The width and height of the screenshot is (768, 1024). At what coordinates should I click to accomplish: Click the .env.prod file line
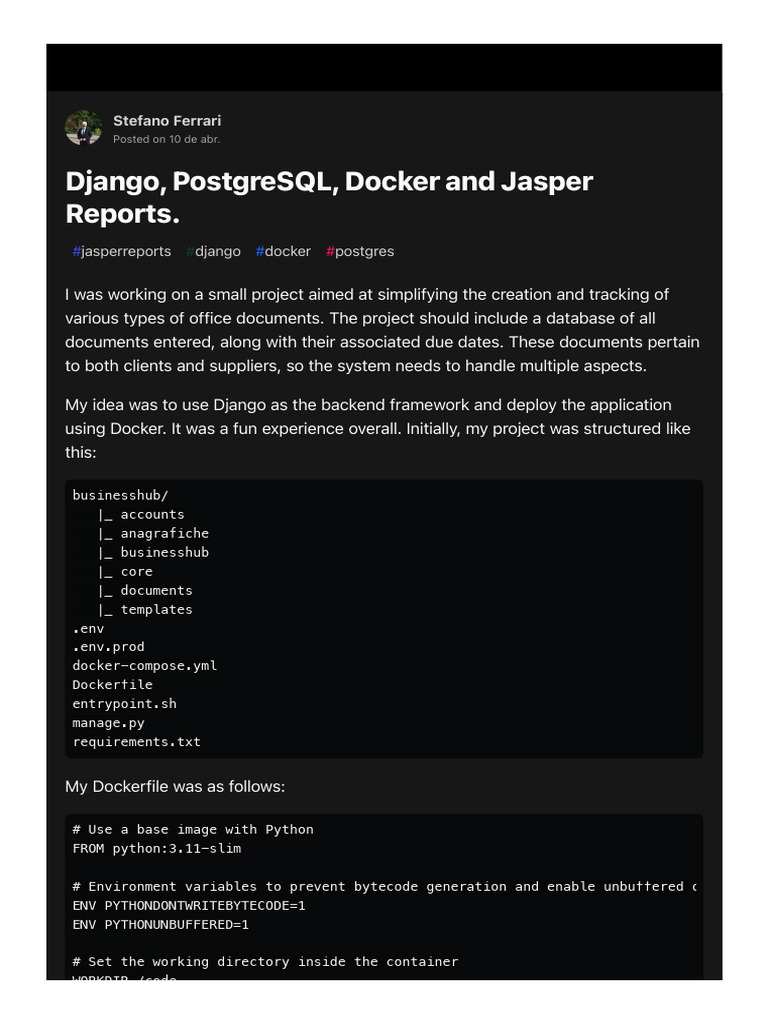[x=108, y=647]
